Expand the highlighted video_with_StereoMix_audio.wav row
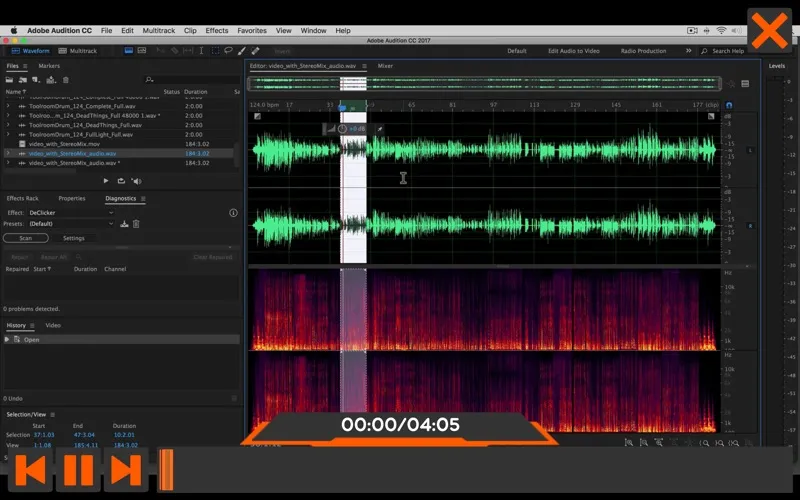This screenshot has width=800, height=500. 8,153
